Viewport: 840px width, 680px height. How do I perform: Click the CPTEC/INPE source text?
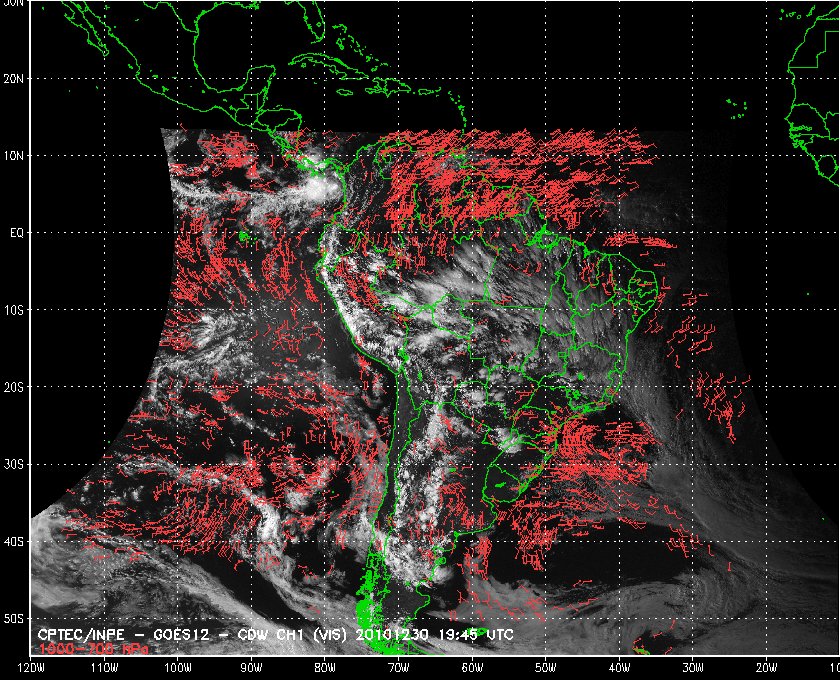pyautogui.click(x=80, y=636)
